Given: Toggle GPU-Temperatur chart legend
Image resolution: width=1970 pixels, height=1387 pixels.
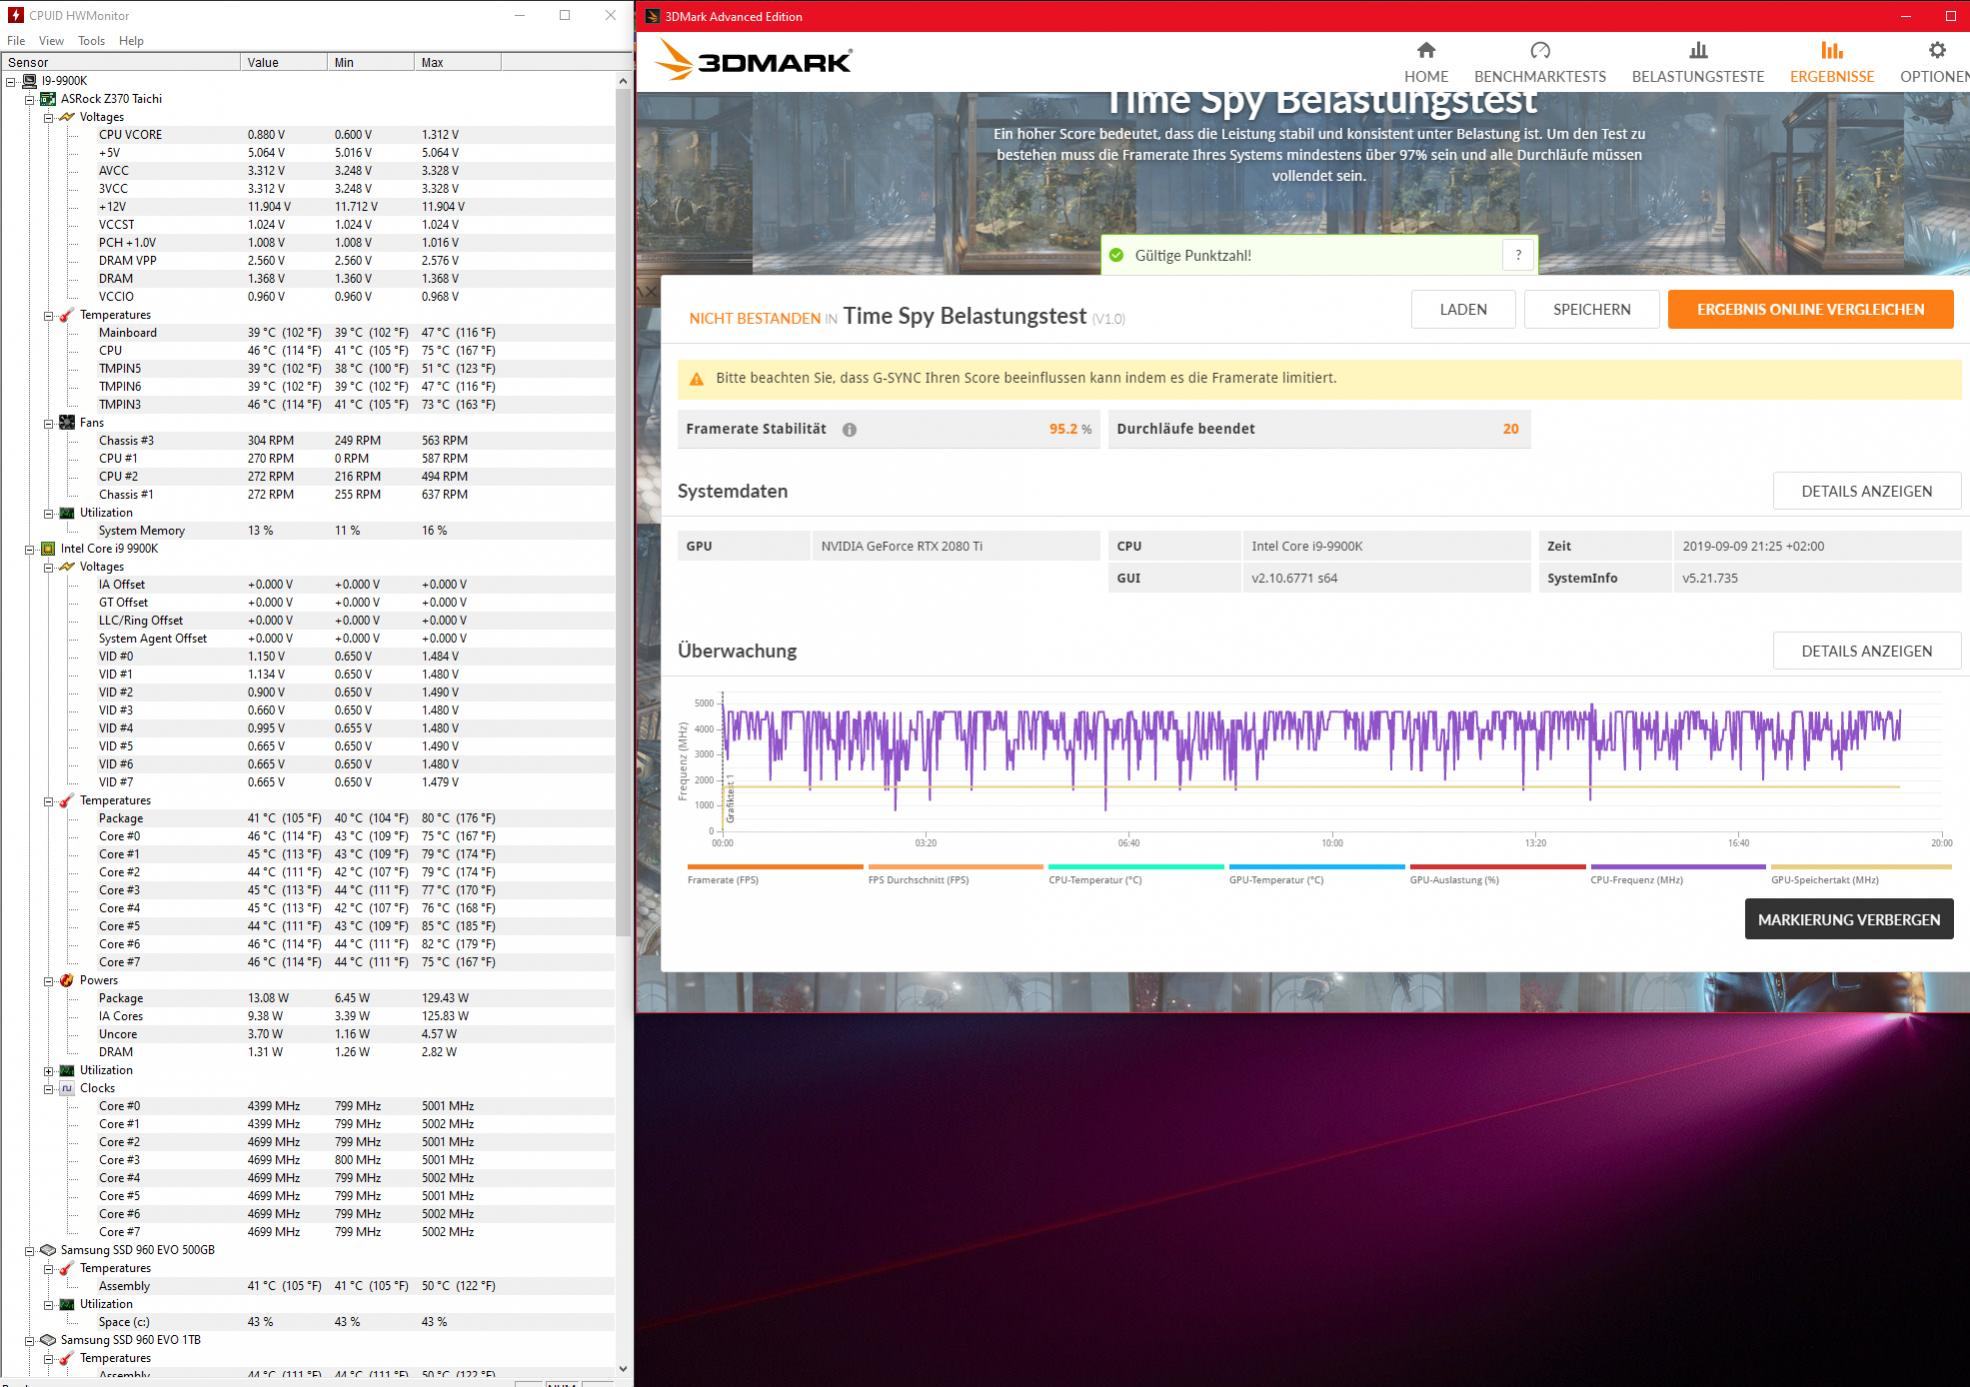Looking at the screenshot, I should 1316,874.
